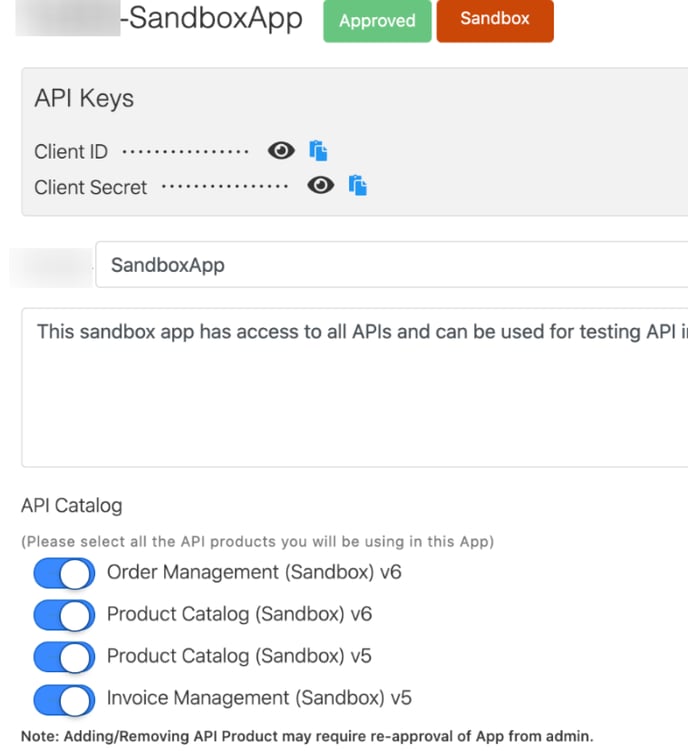This screenshot has width=688, height=751.
Task: Click the masked Client ID dots
Action: click(185, 152)
